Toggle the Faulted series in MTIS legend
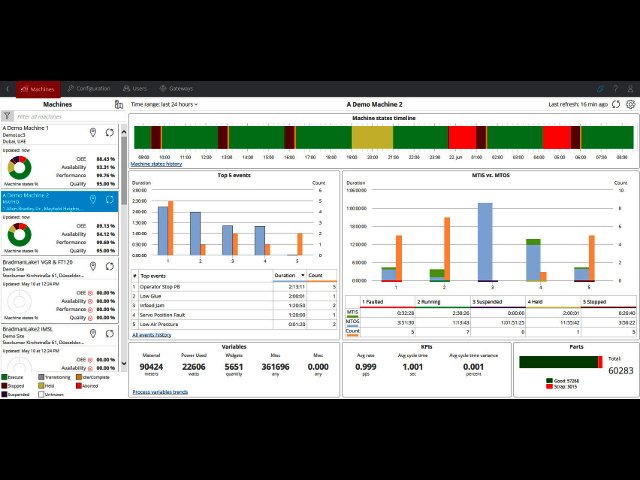Image resolution: width=640 pixels, height=480 pixels. click(369, 300)
